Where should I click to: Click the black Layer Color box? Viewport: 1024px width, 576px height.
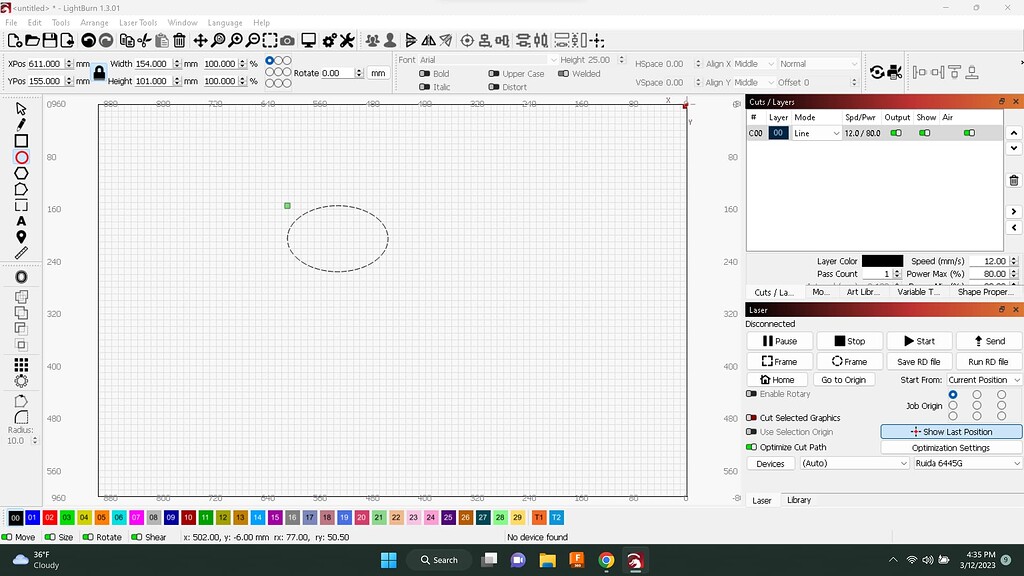pos(882,261)
